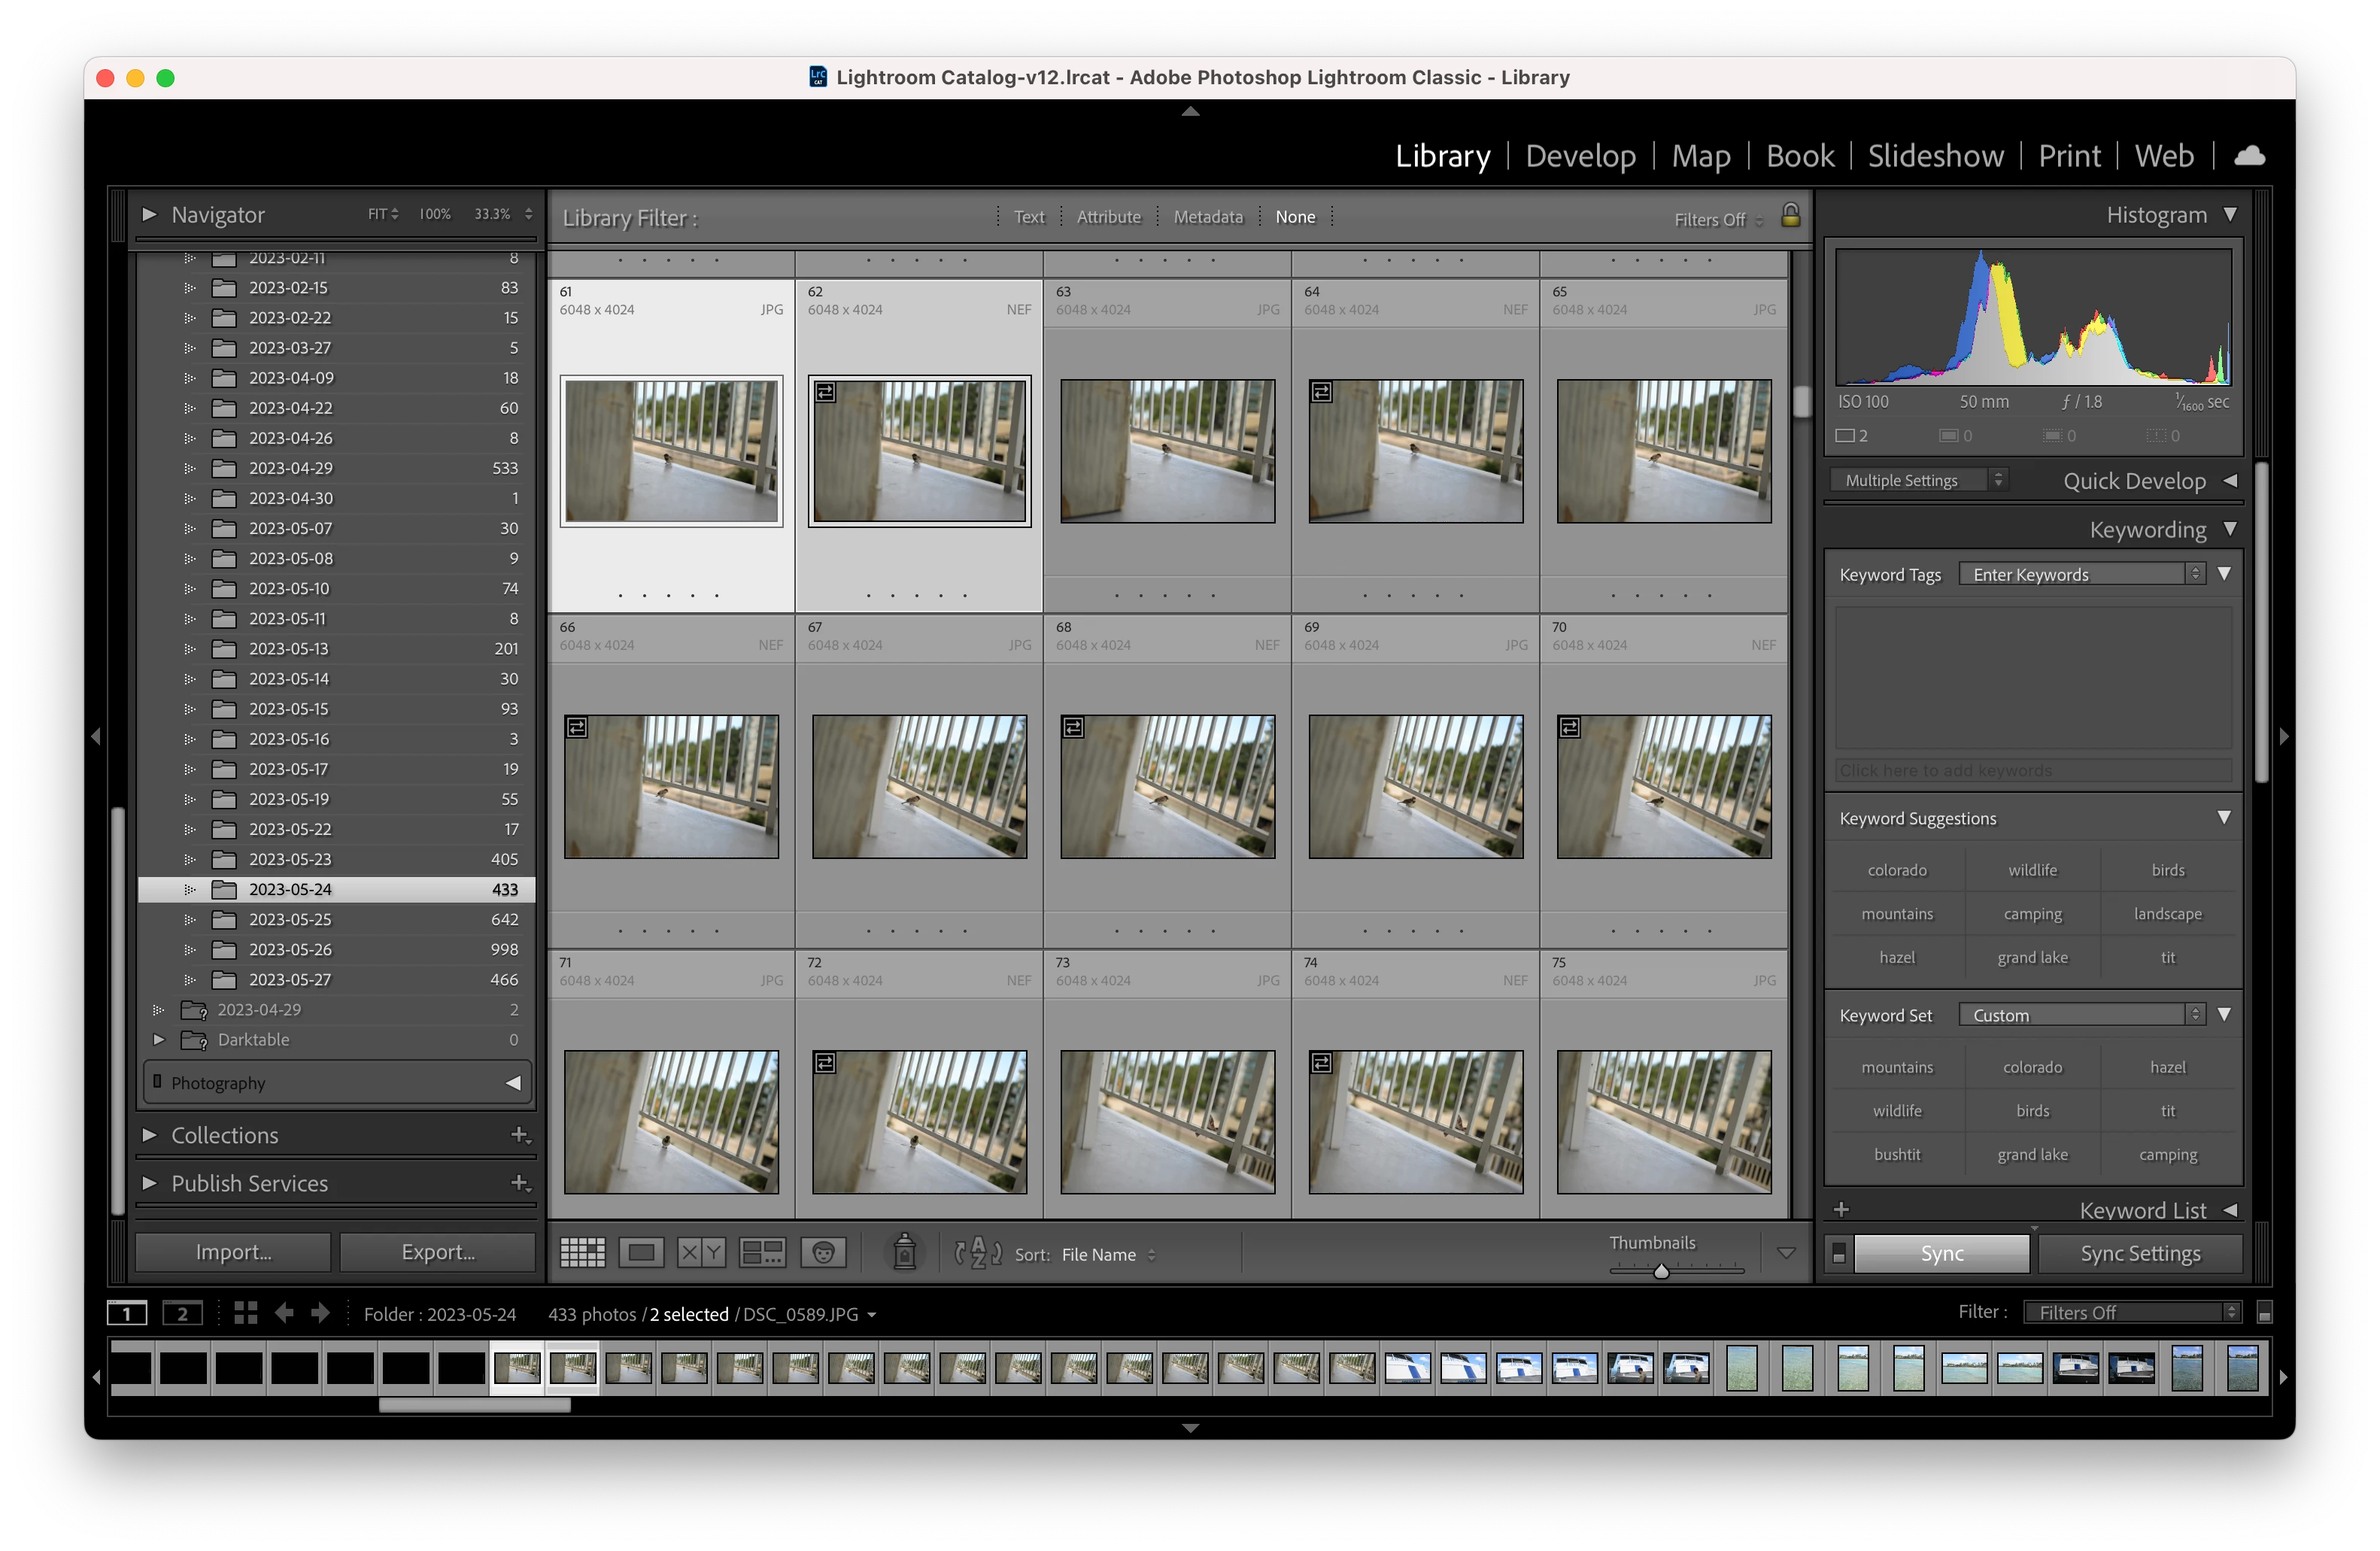Switch to Survey view
The width and height of the screenshot is (2380, 1551).
(762, 1252)
